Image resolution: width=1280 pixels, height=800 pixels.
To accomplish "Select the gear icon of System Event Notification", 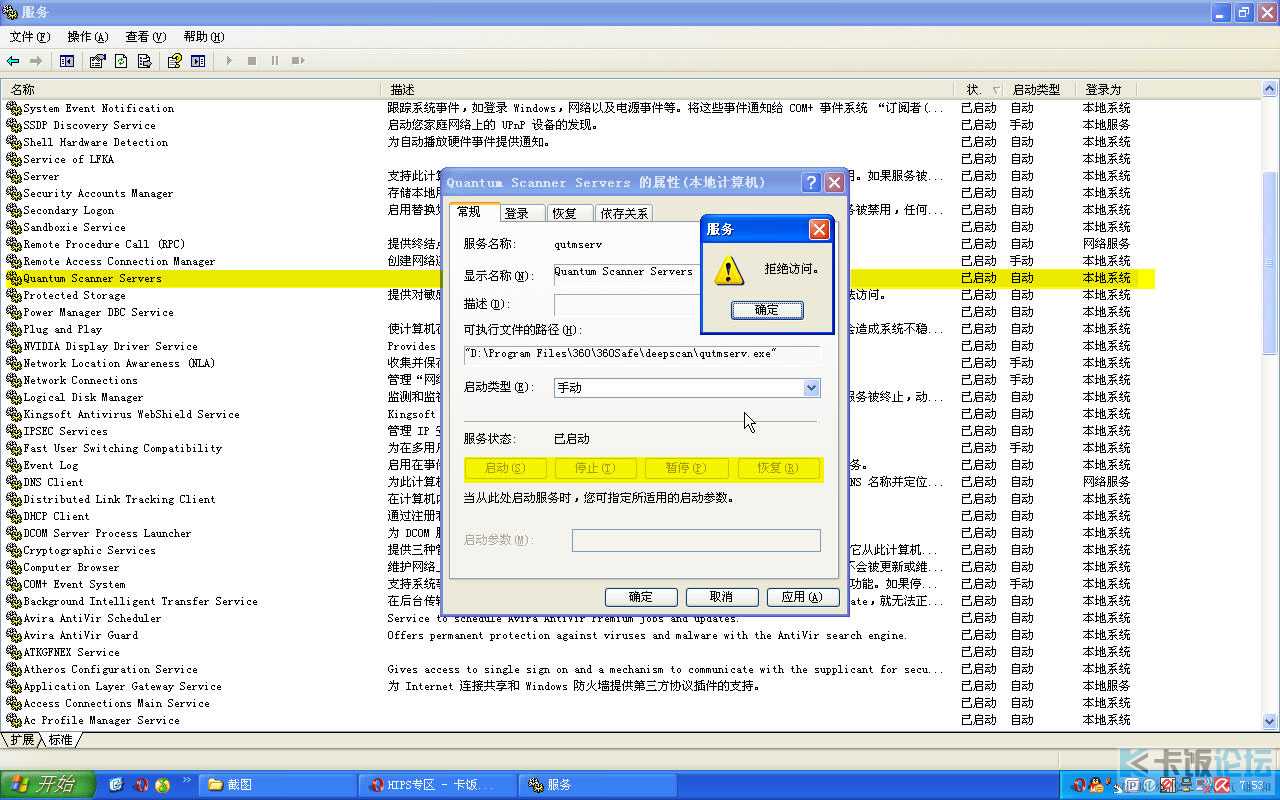I will [14, 108].
